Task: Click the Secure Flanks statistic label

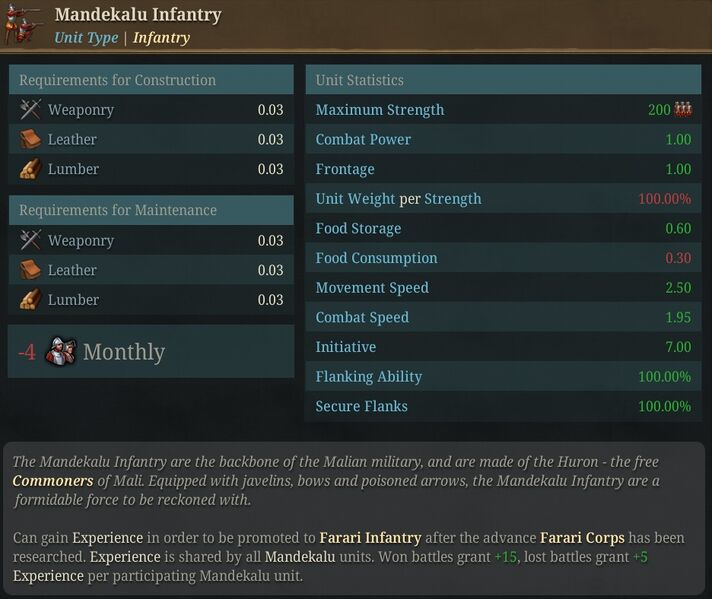Action: [361, 406]
